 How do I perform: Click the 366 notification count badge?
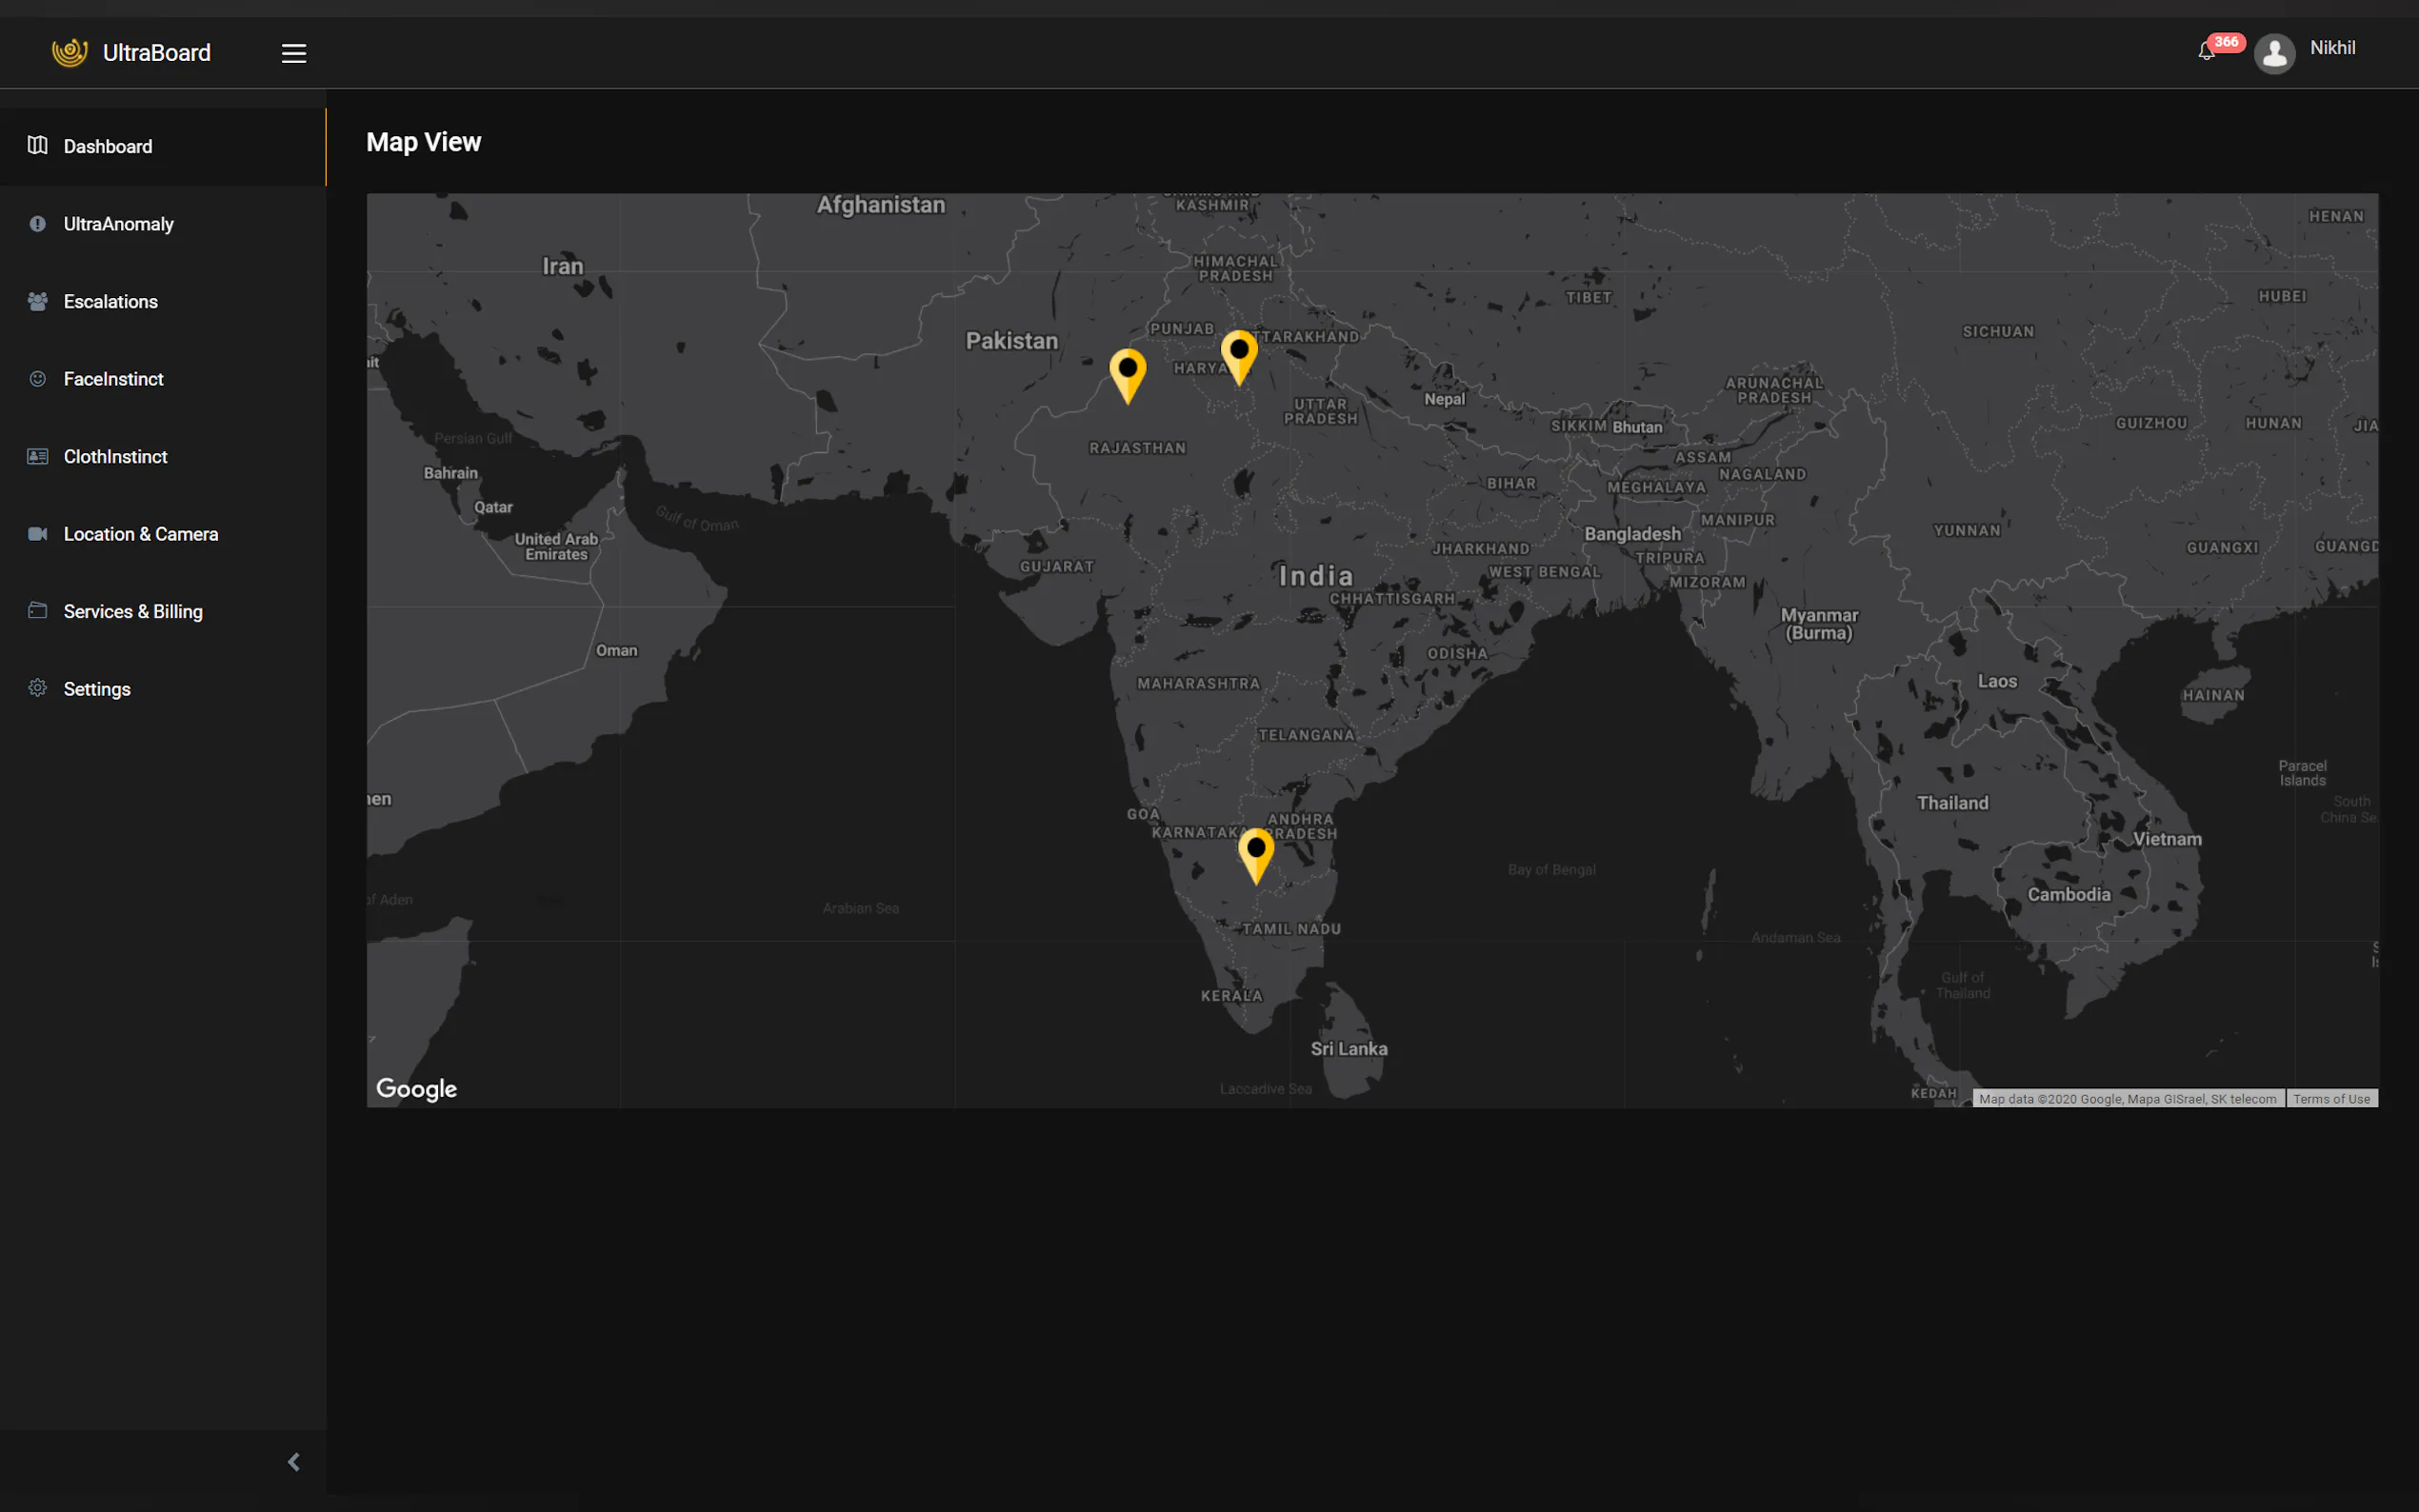(2226, 42)
